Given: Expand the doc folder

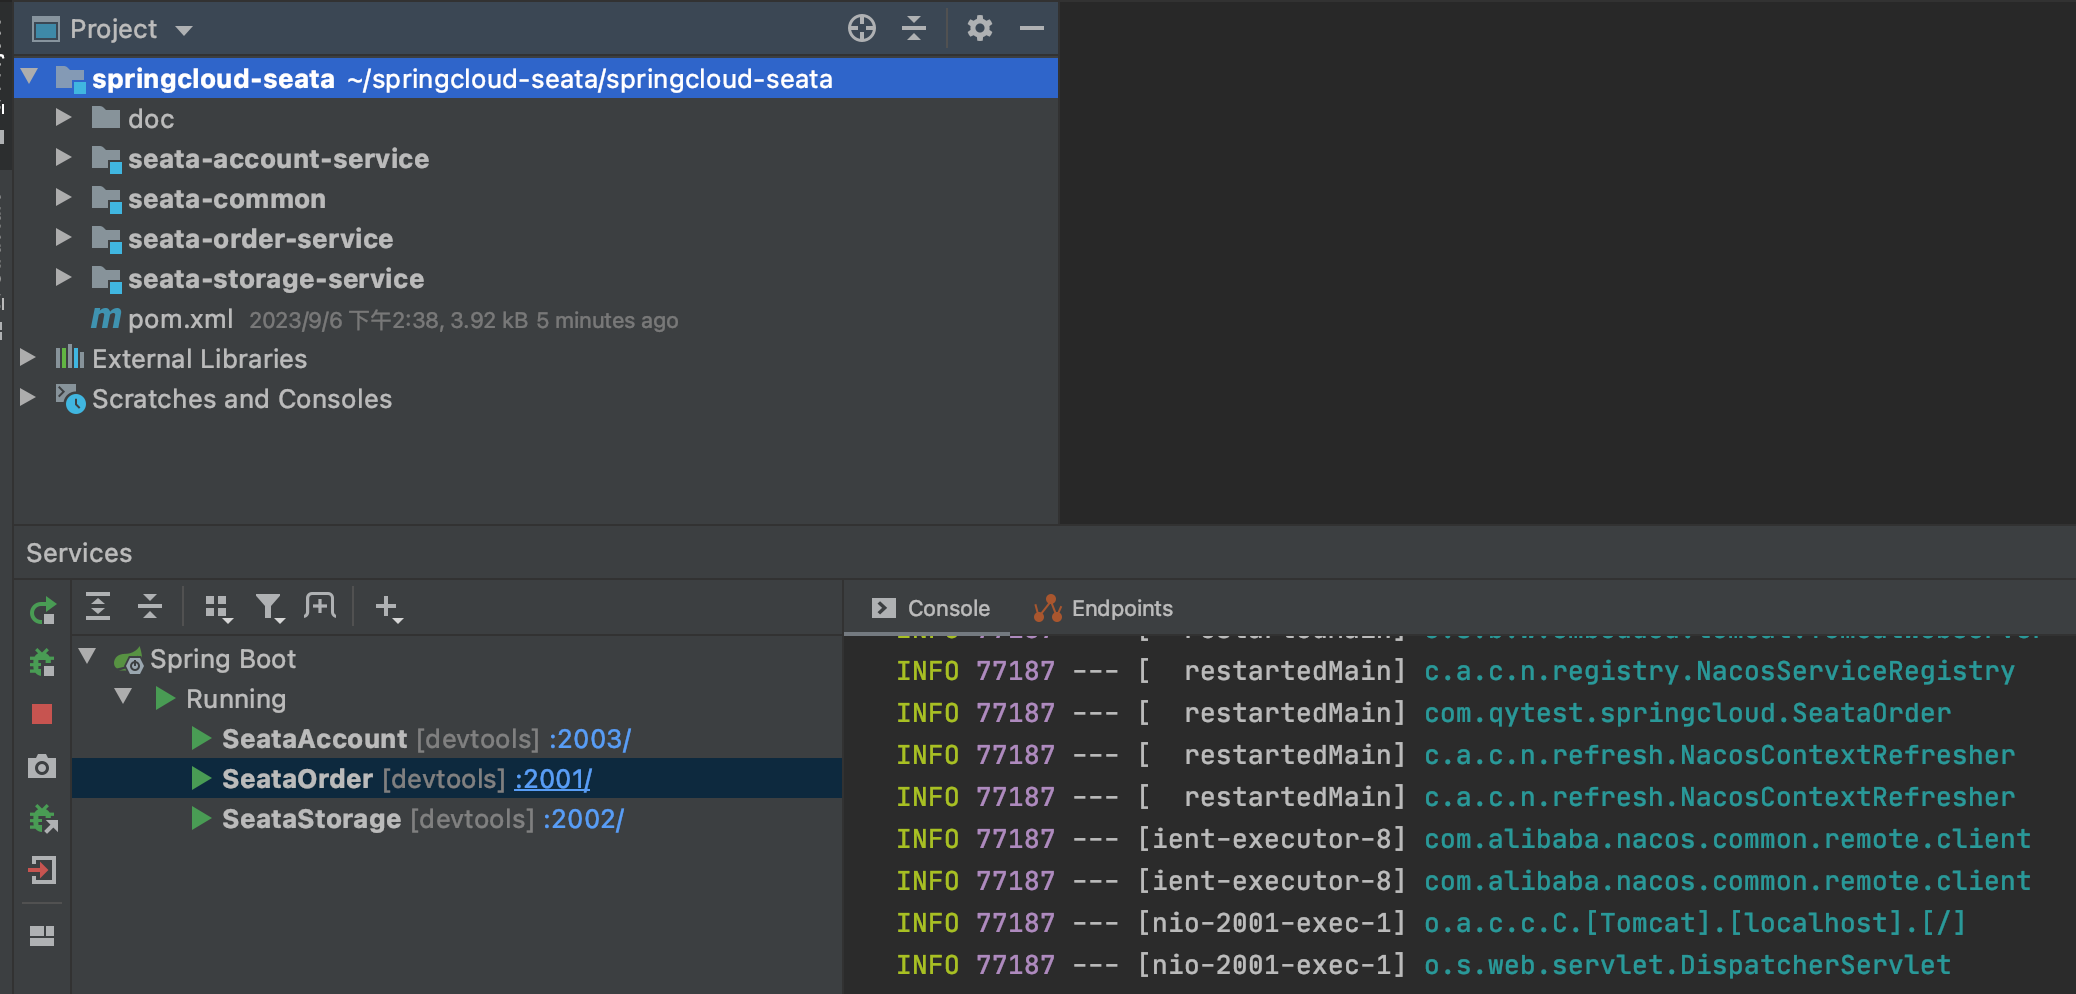Looking at the screenshot, I should tap(63, 117).
